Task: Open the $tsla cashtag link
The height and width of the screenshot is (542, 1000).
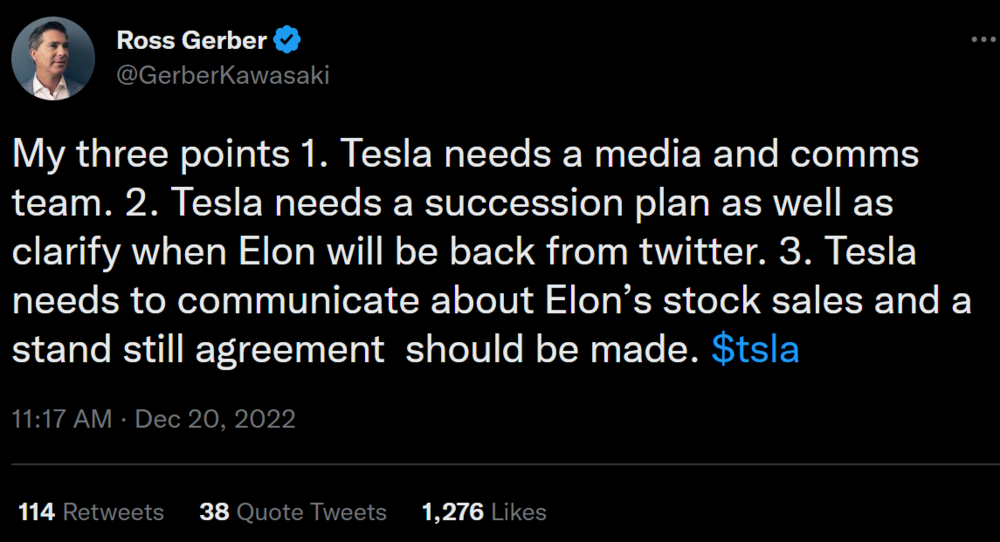Action: 755,351
